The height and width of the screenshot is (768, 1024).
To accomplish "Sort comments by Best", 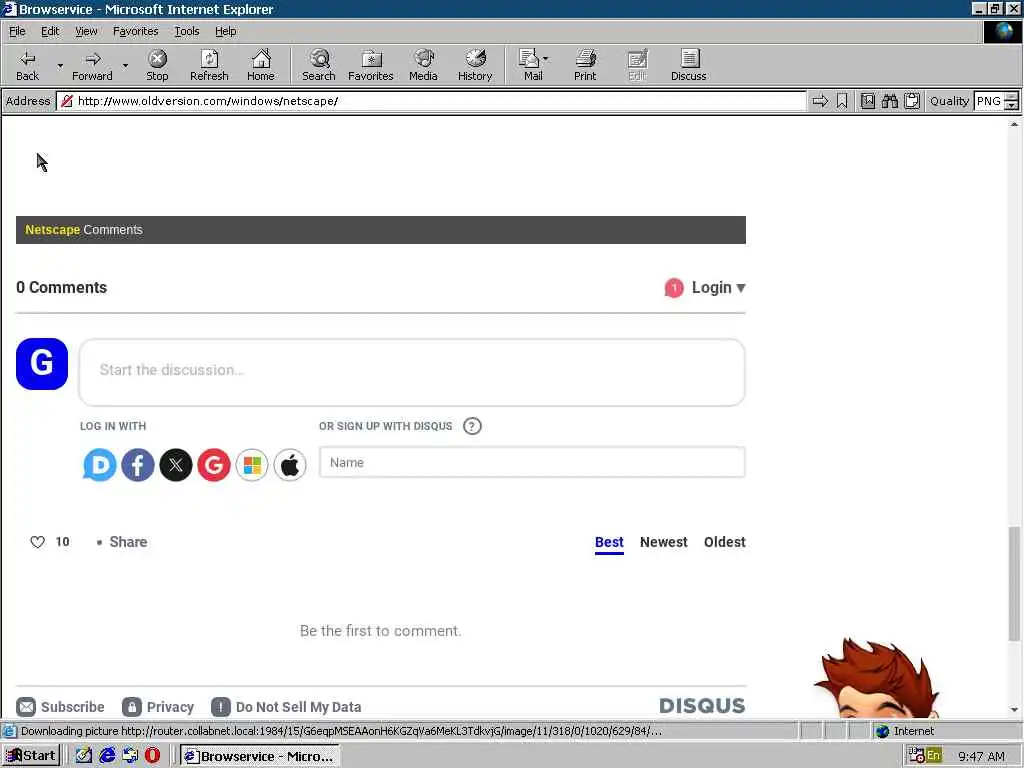I will [x=609, y=543].
